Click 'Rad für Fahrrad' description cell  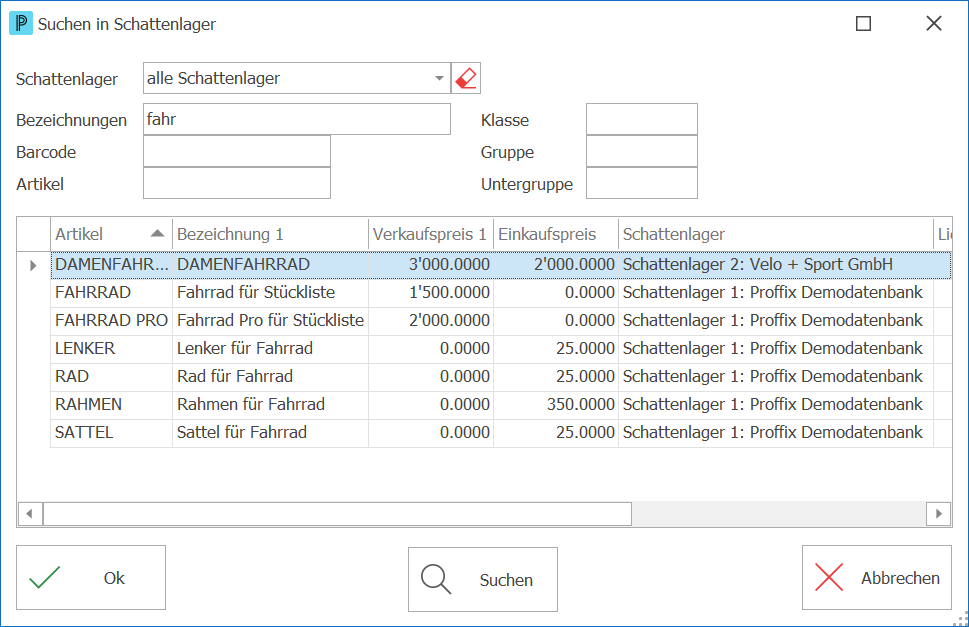[270, 377]
